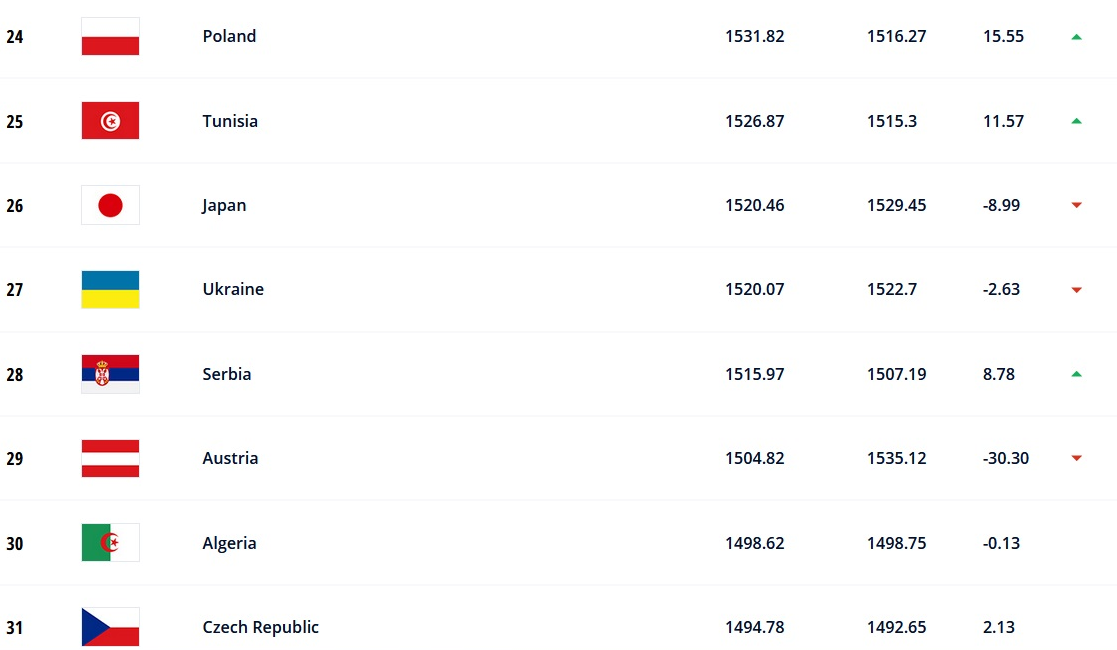Image resolution: width=1117 pixels, height=650 pixels.
Task: Click the Algeria flag icon
Action: coord(110,543)
